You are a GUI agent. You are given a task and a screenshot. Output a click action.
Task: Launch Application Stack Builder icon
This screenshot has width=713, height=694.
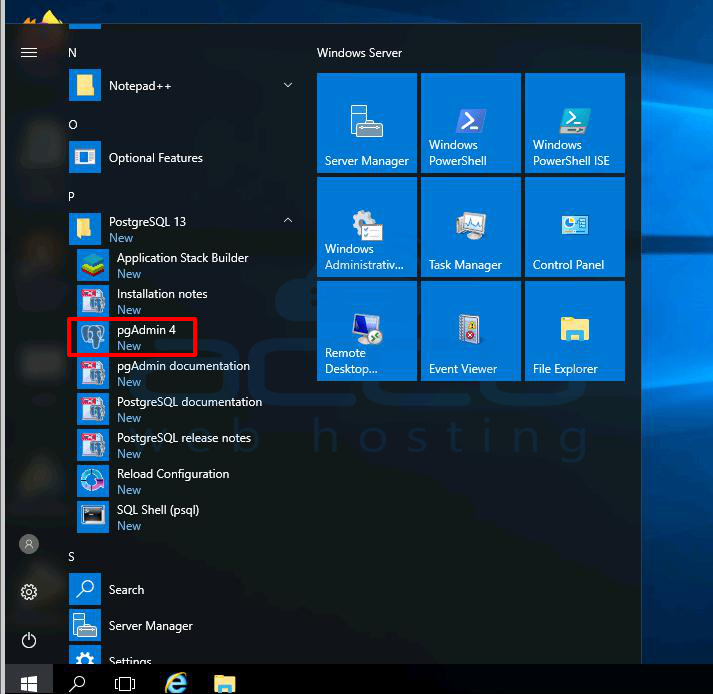coord(93,265)
